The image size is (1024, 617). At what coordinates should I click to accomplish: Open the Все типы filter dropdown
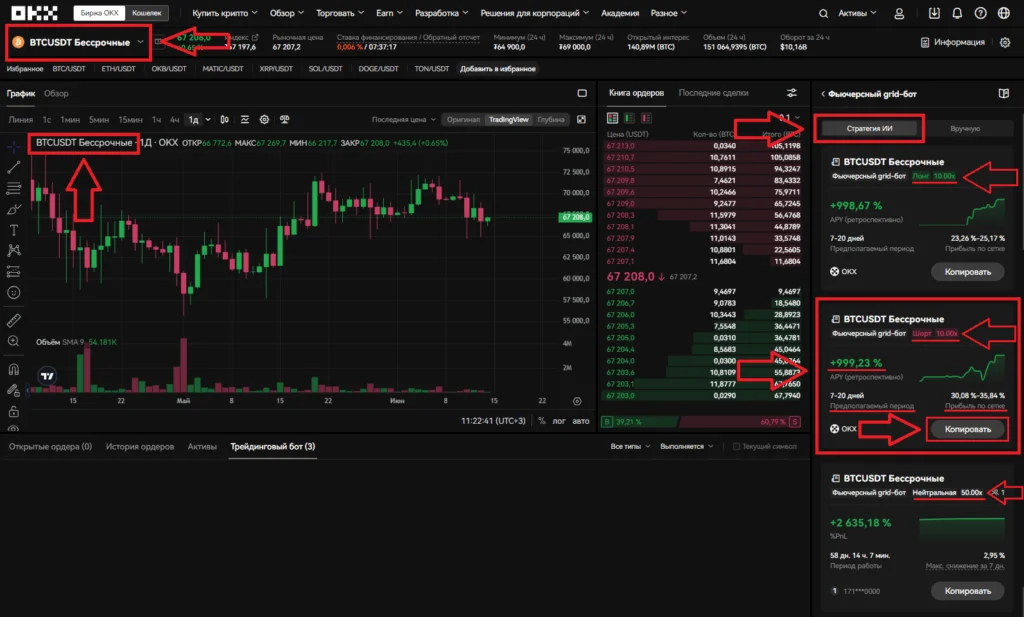(x=630, y=447)
